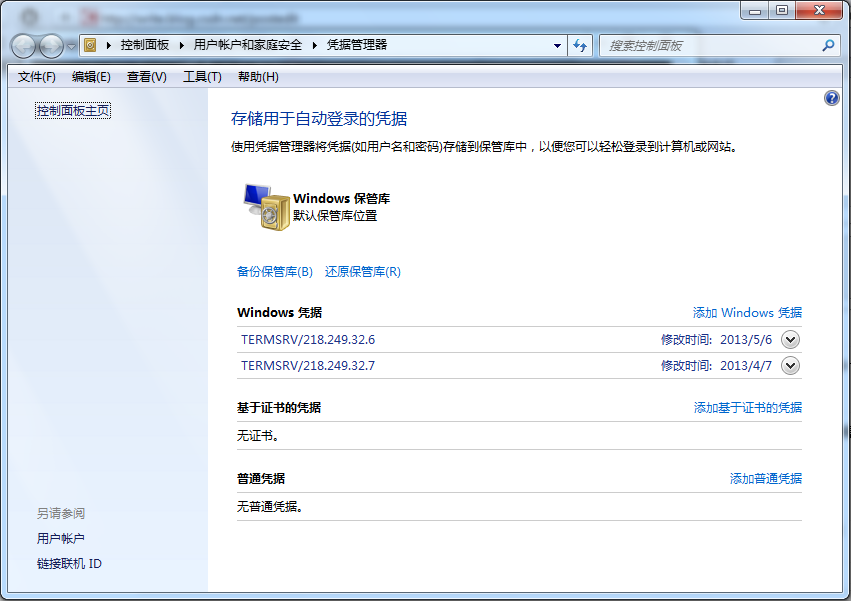The width and height of the screenshot is (851, 601).
Task: Open the 帮助(H) menu
Action: coord(258,77)
